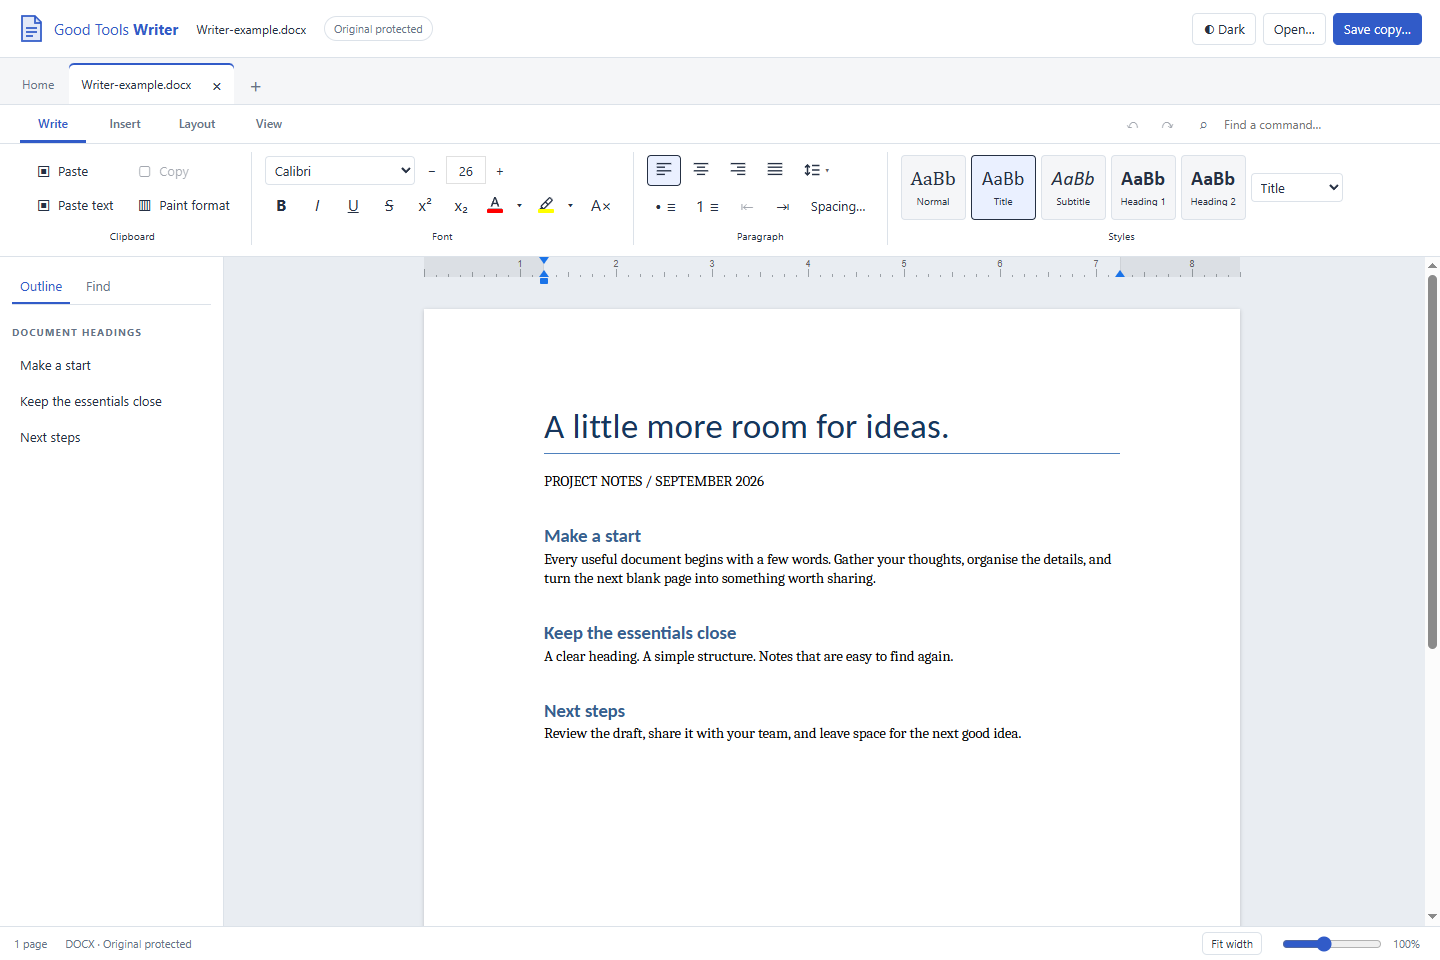Click the Paste text button
This screenshot has width=1440, height=960.
point(76,206)
